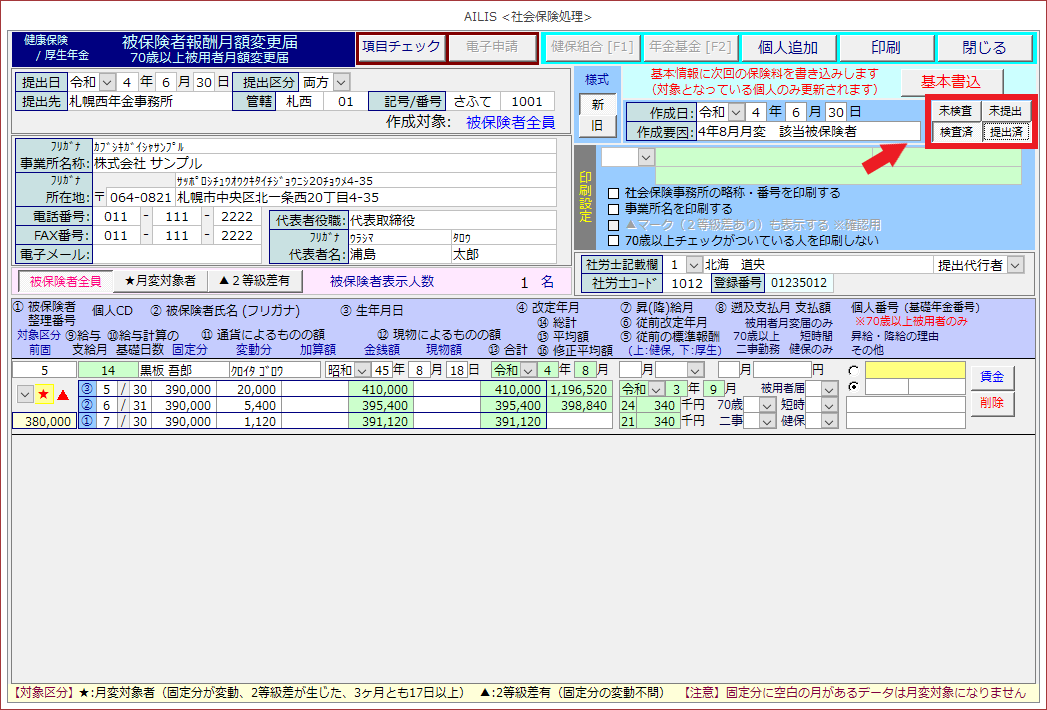Click the yellow star 月変対象者 icon
Viewport: 1047px width, 710px height.
44,395
